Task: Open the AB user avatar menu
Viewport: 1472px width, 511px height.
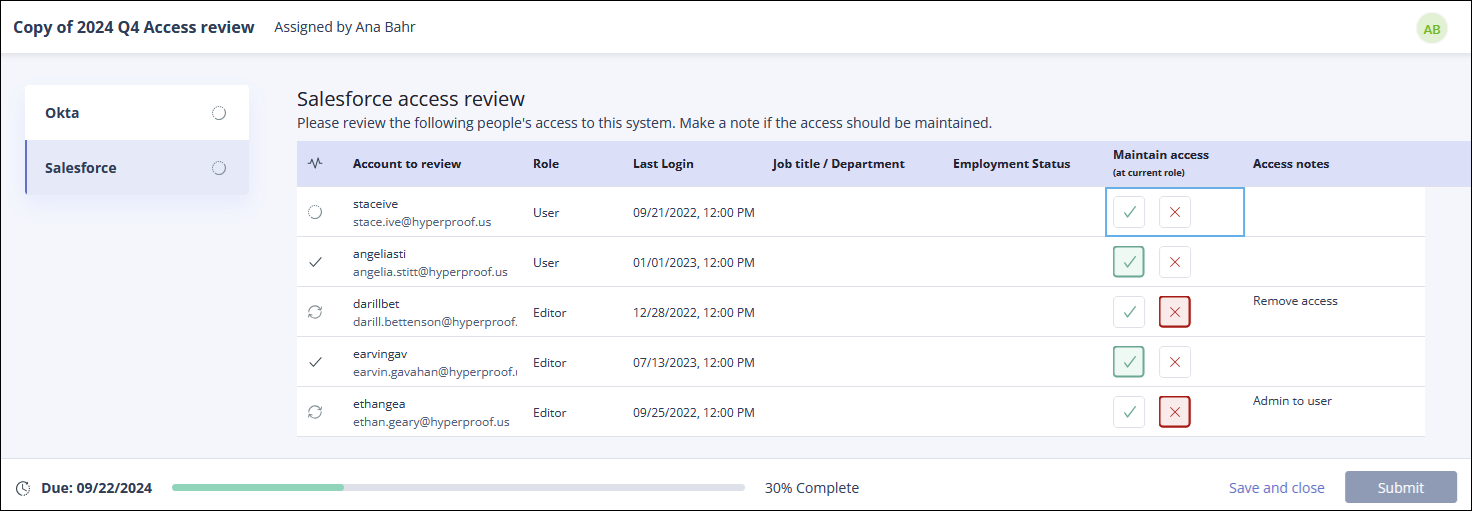Action: coord(1432,28)
